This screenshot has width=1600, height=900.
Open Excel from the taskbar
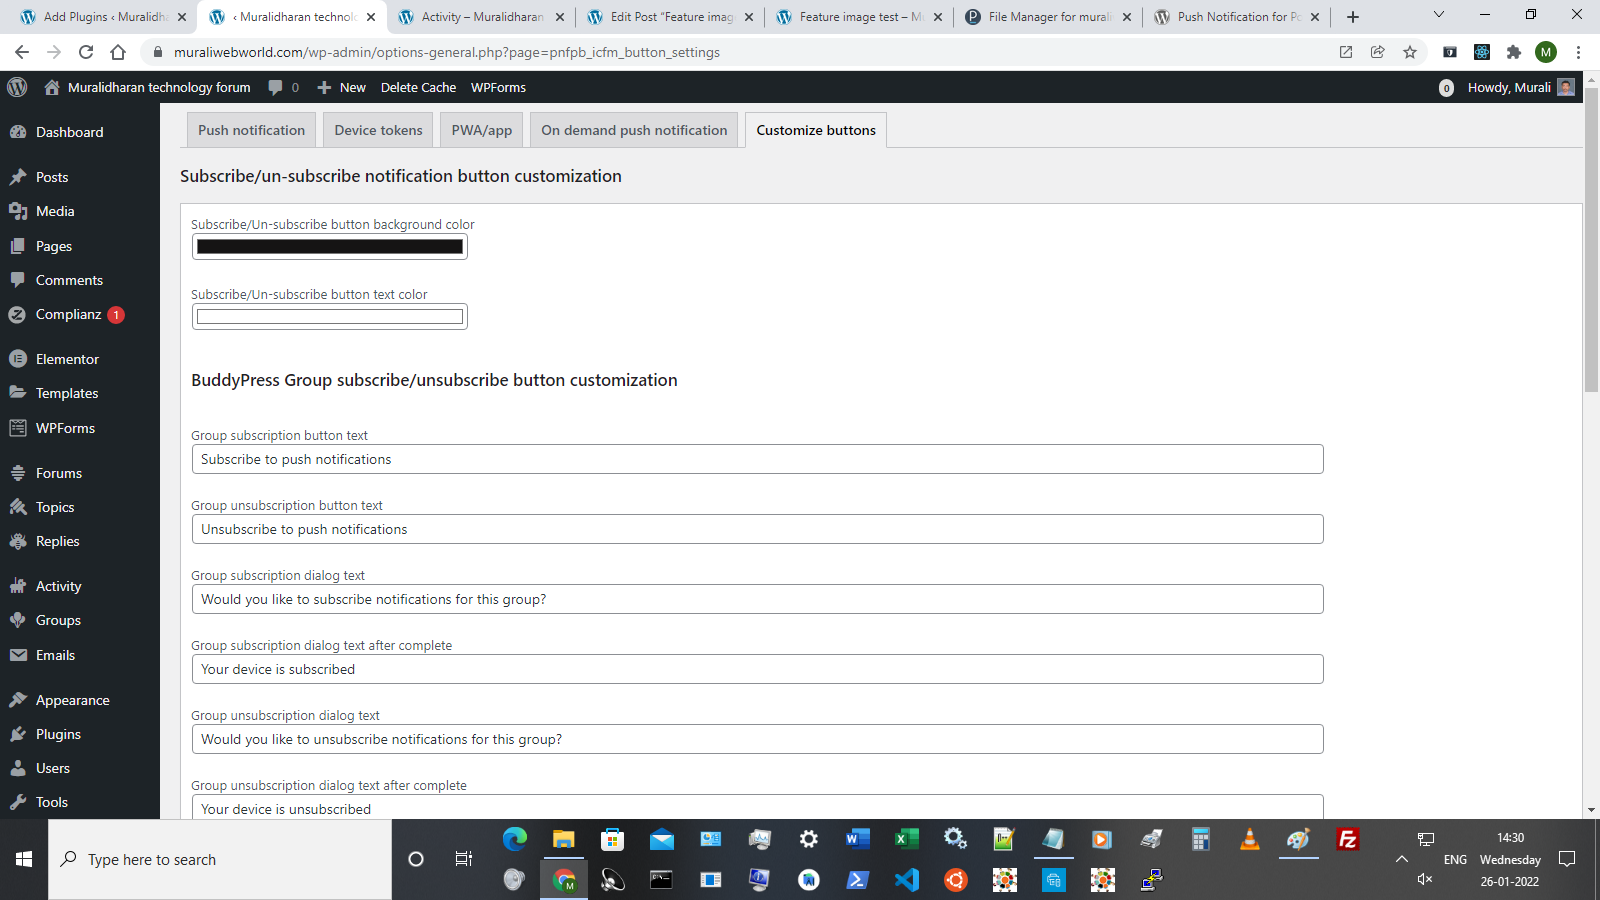click(907, 839)
